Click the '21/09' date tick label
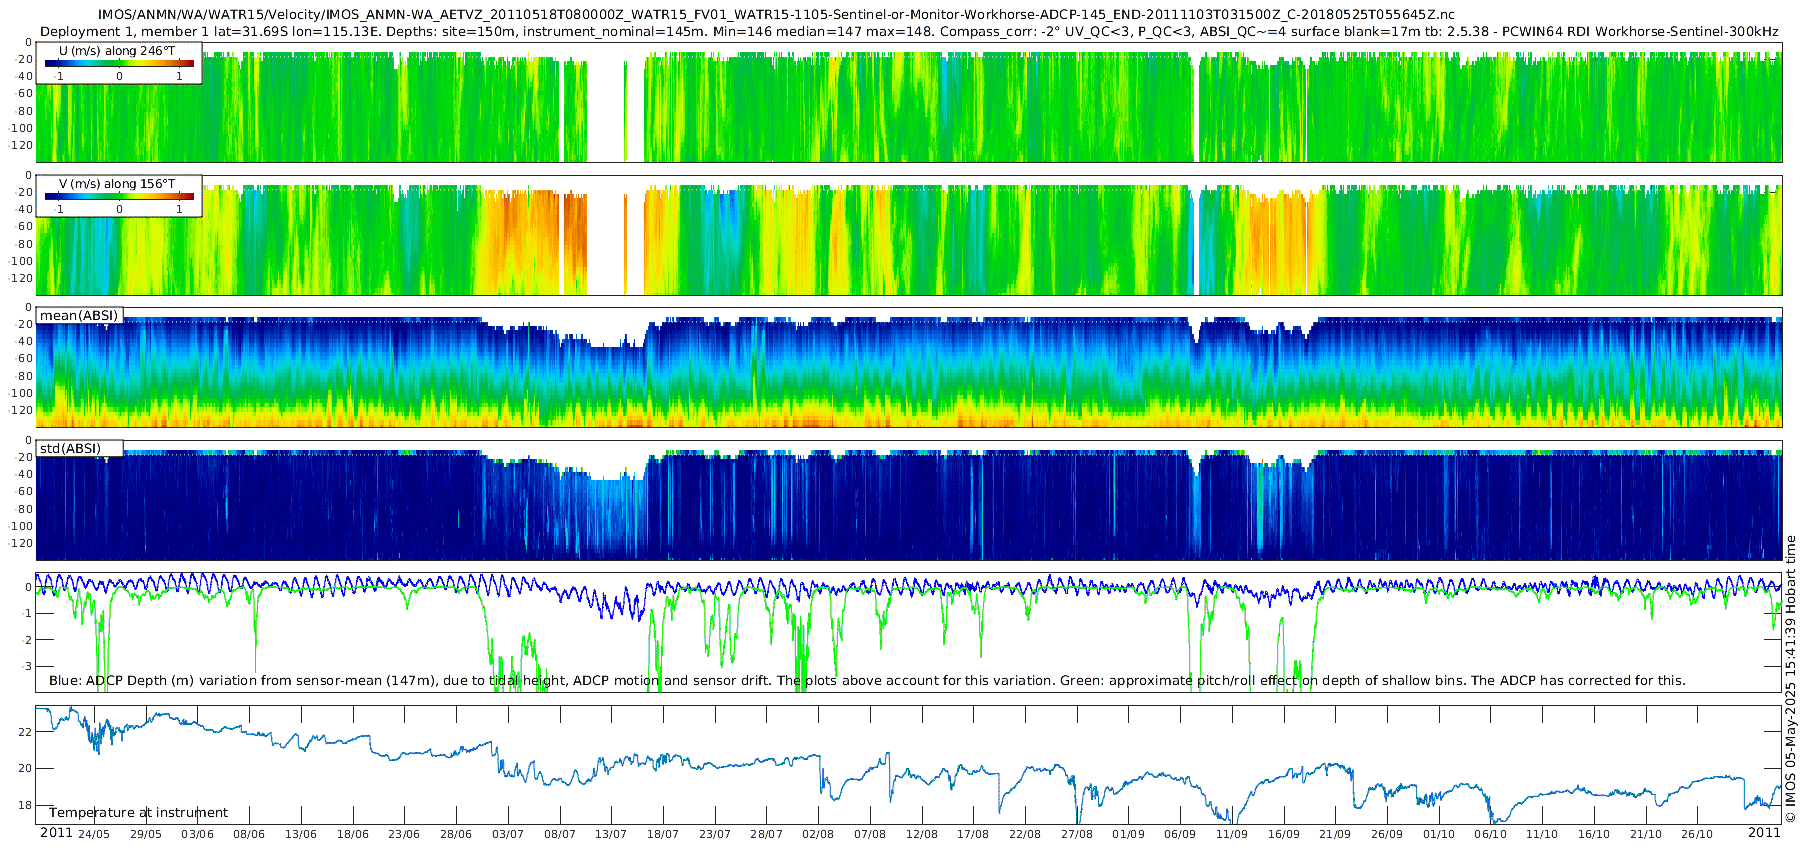 point(1335,834)
